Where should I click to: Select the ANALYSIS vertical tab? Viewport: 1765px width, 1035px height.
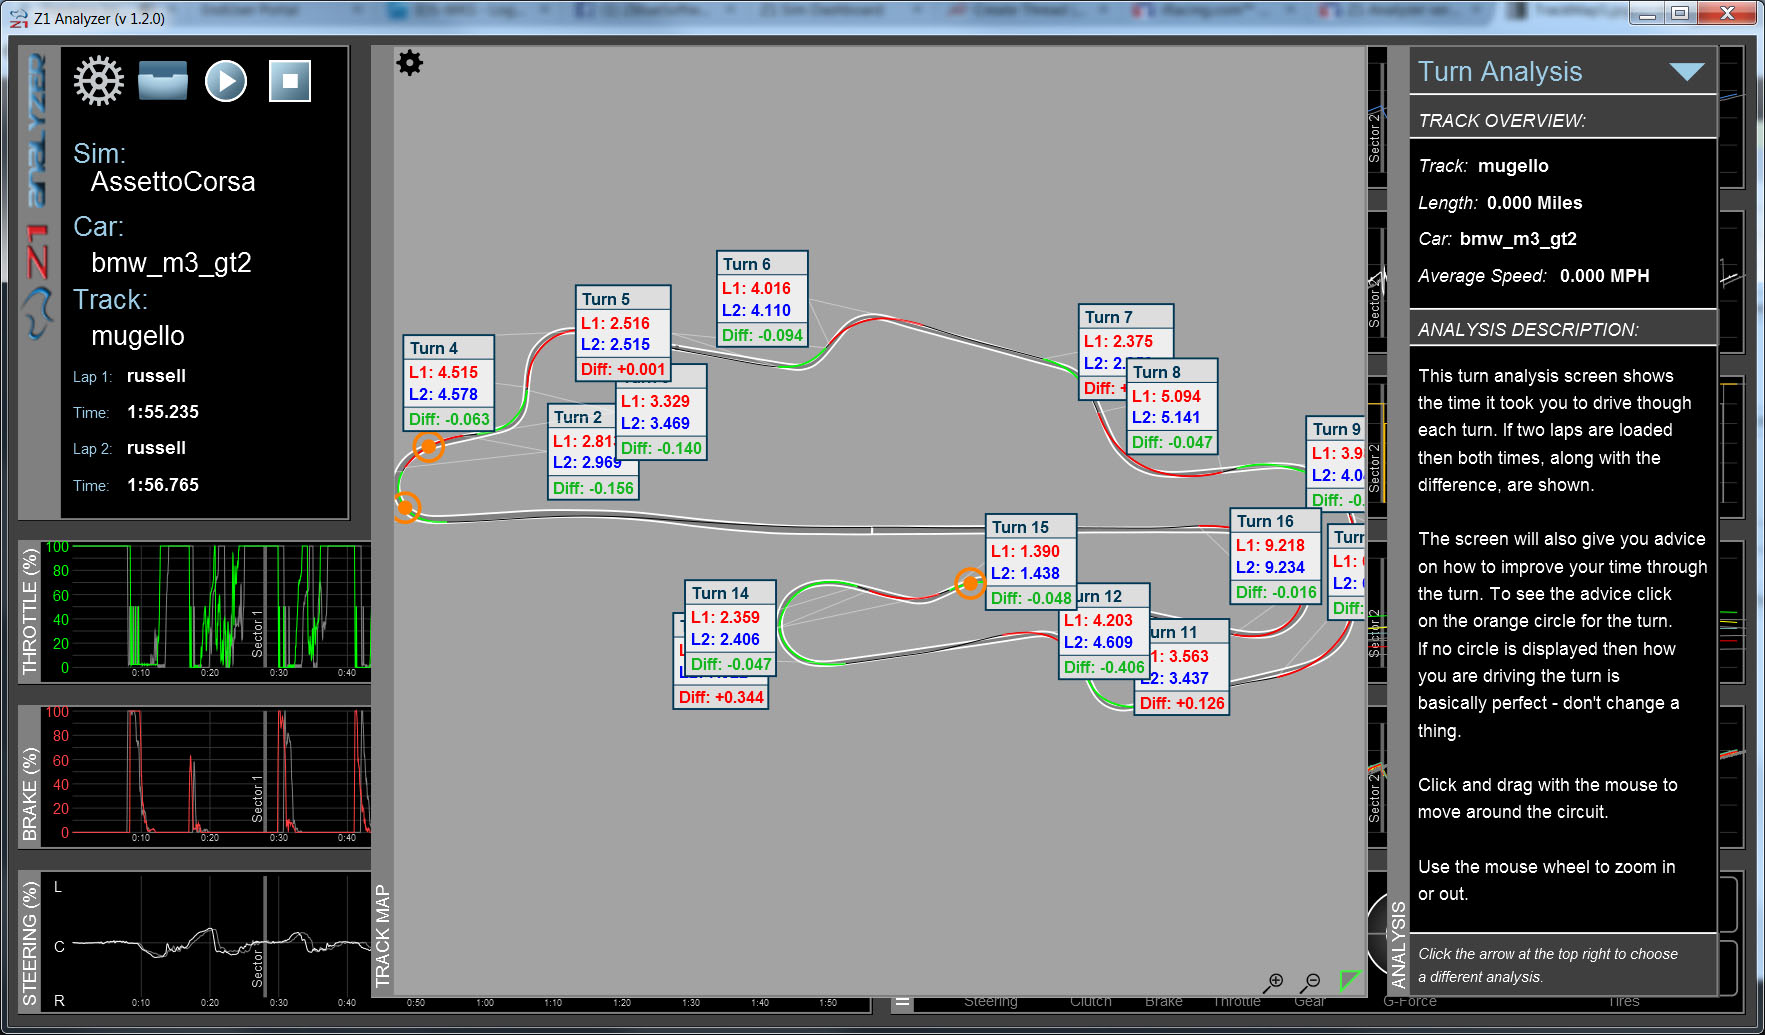[x=1398, y=945]
